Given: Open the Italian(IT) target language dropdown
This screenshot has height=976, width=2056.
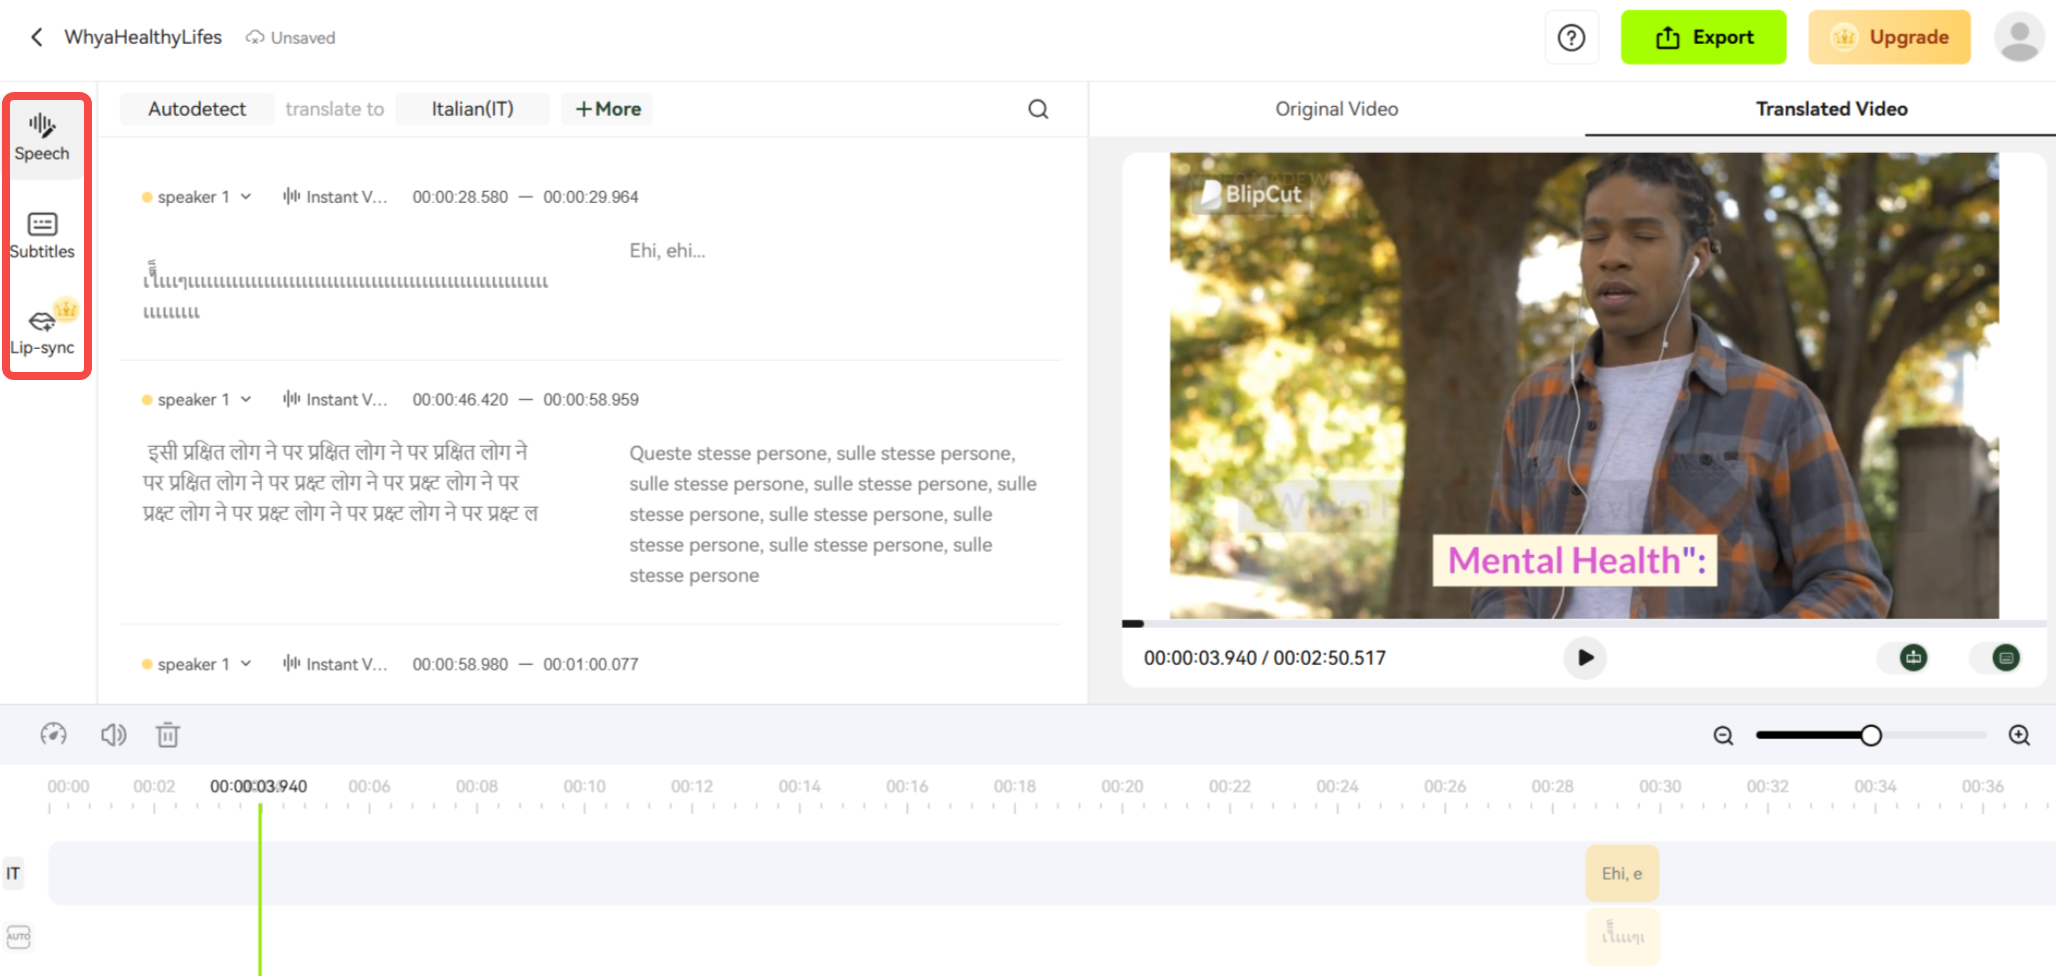Looking at the screenshot, I should click(x=472, y=109).
